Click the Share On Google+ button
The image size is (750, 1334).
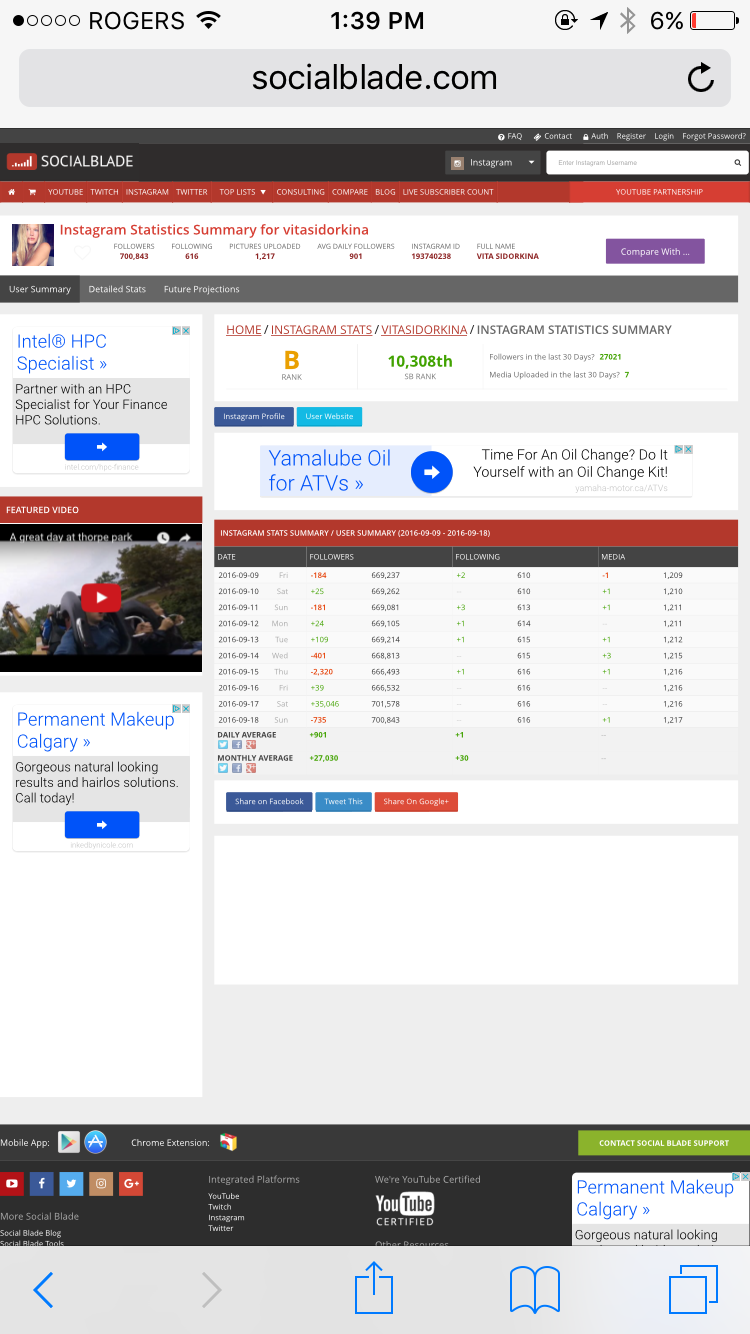(x=416, y=801)
